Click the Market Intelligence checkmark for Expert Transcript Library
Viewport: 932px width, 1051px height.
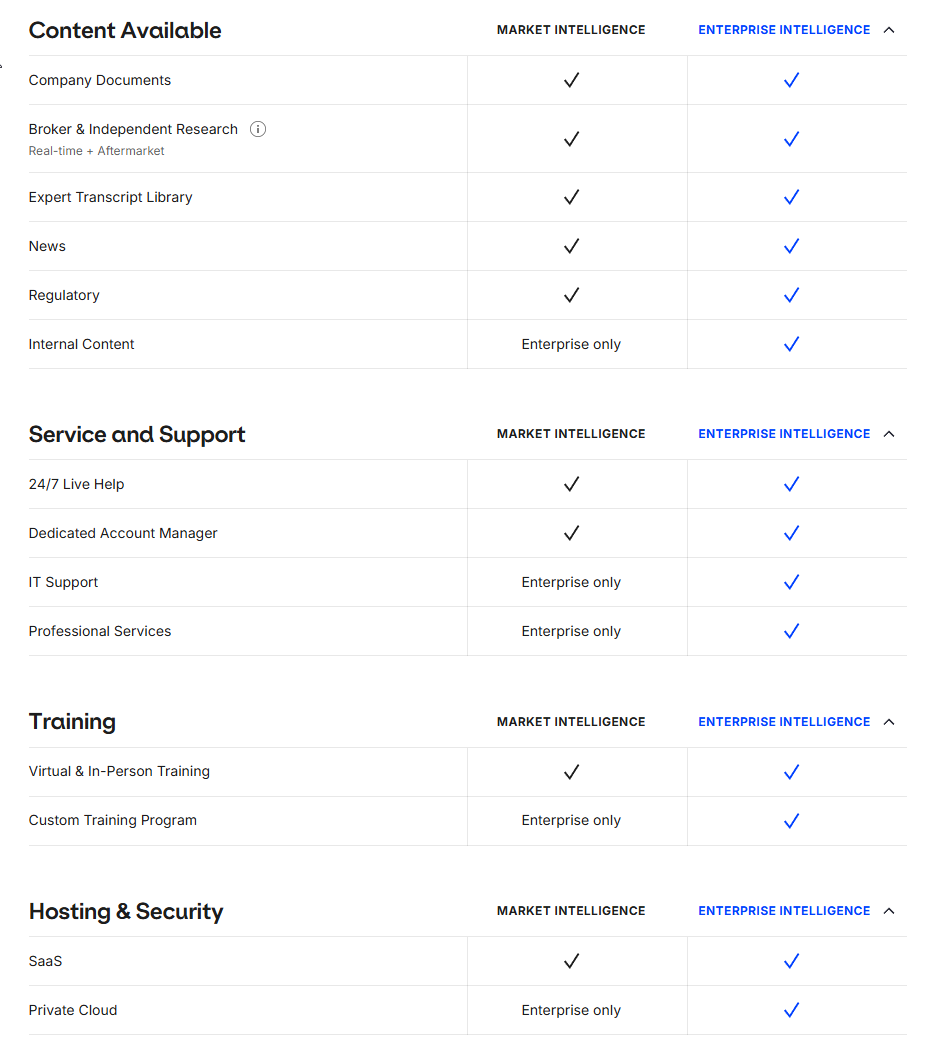[571, 197]
